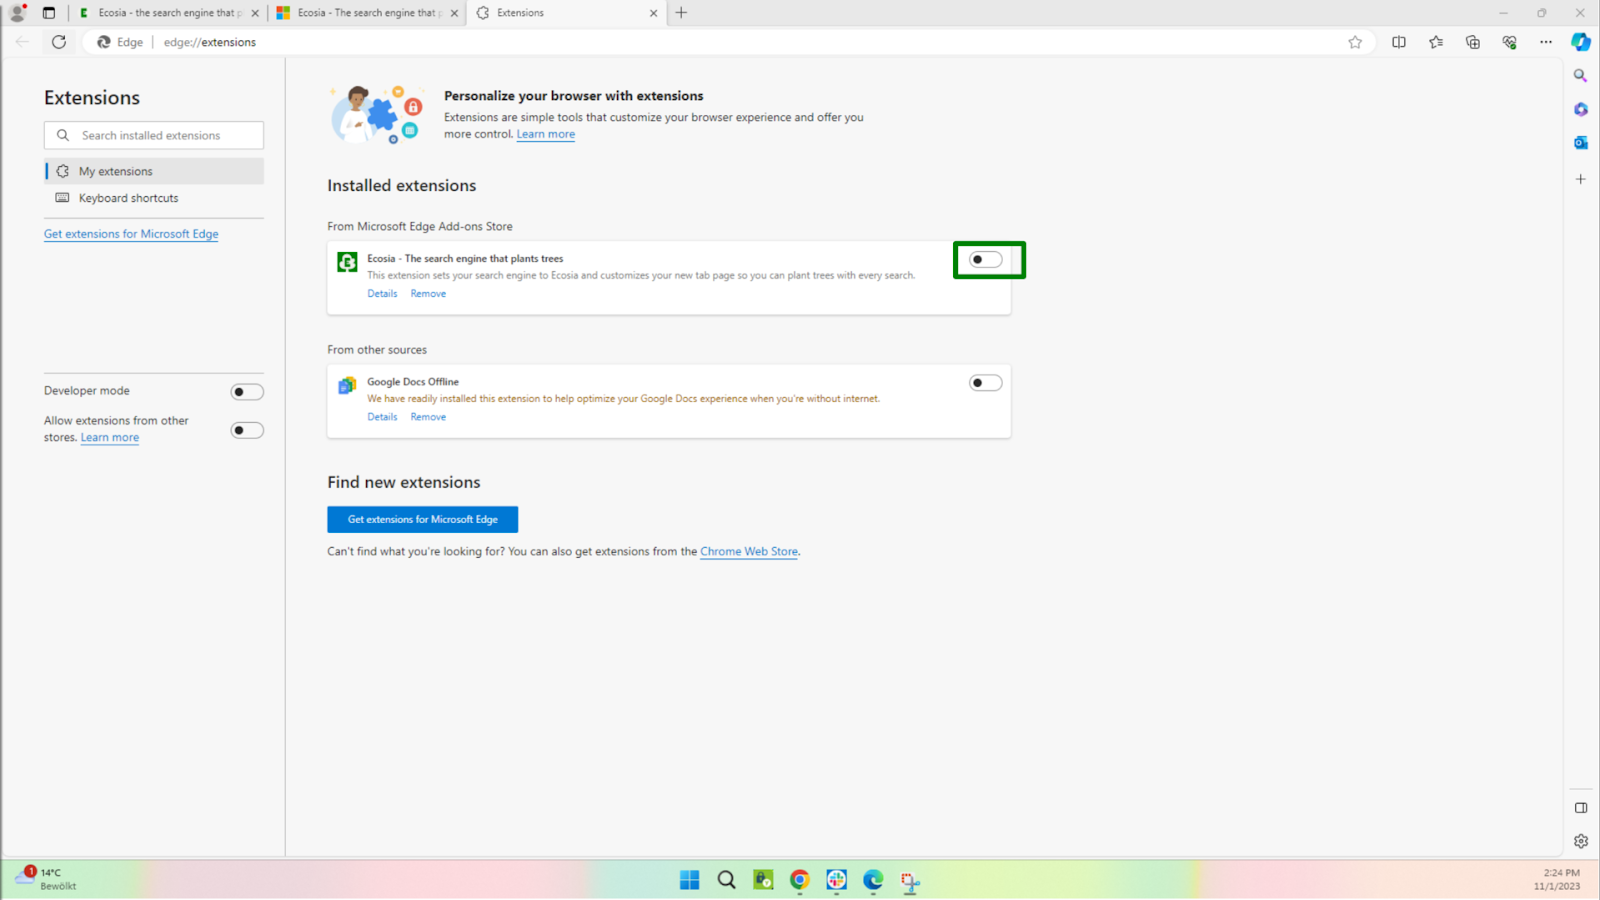Image resolution: width=1600 pixels, height=900 pixels.
Task: Reload the page with refresh icon
Action: click(59, 42)
